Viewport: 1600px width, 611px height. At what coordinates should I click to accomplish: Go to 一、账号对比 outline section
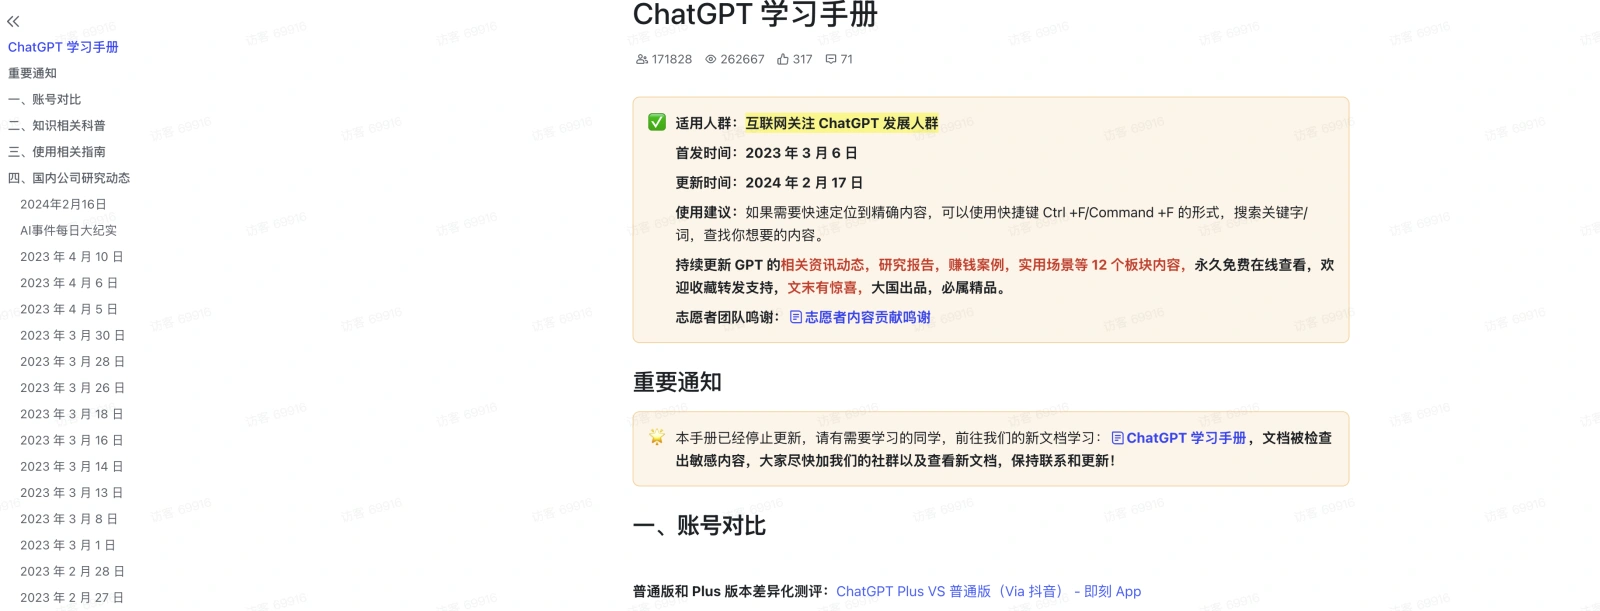[45, 99]
